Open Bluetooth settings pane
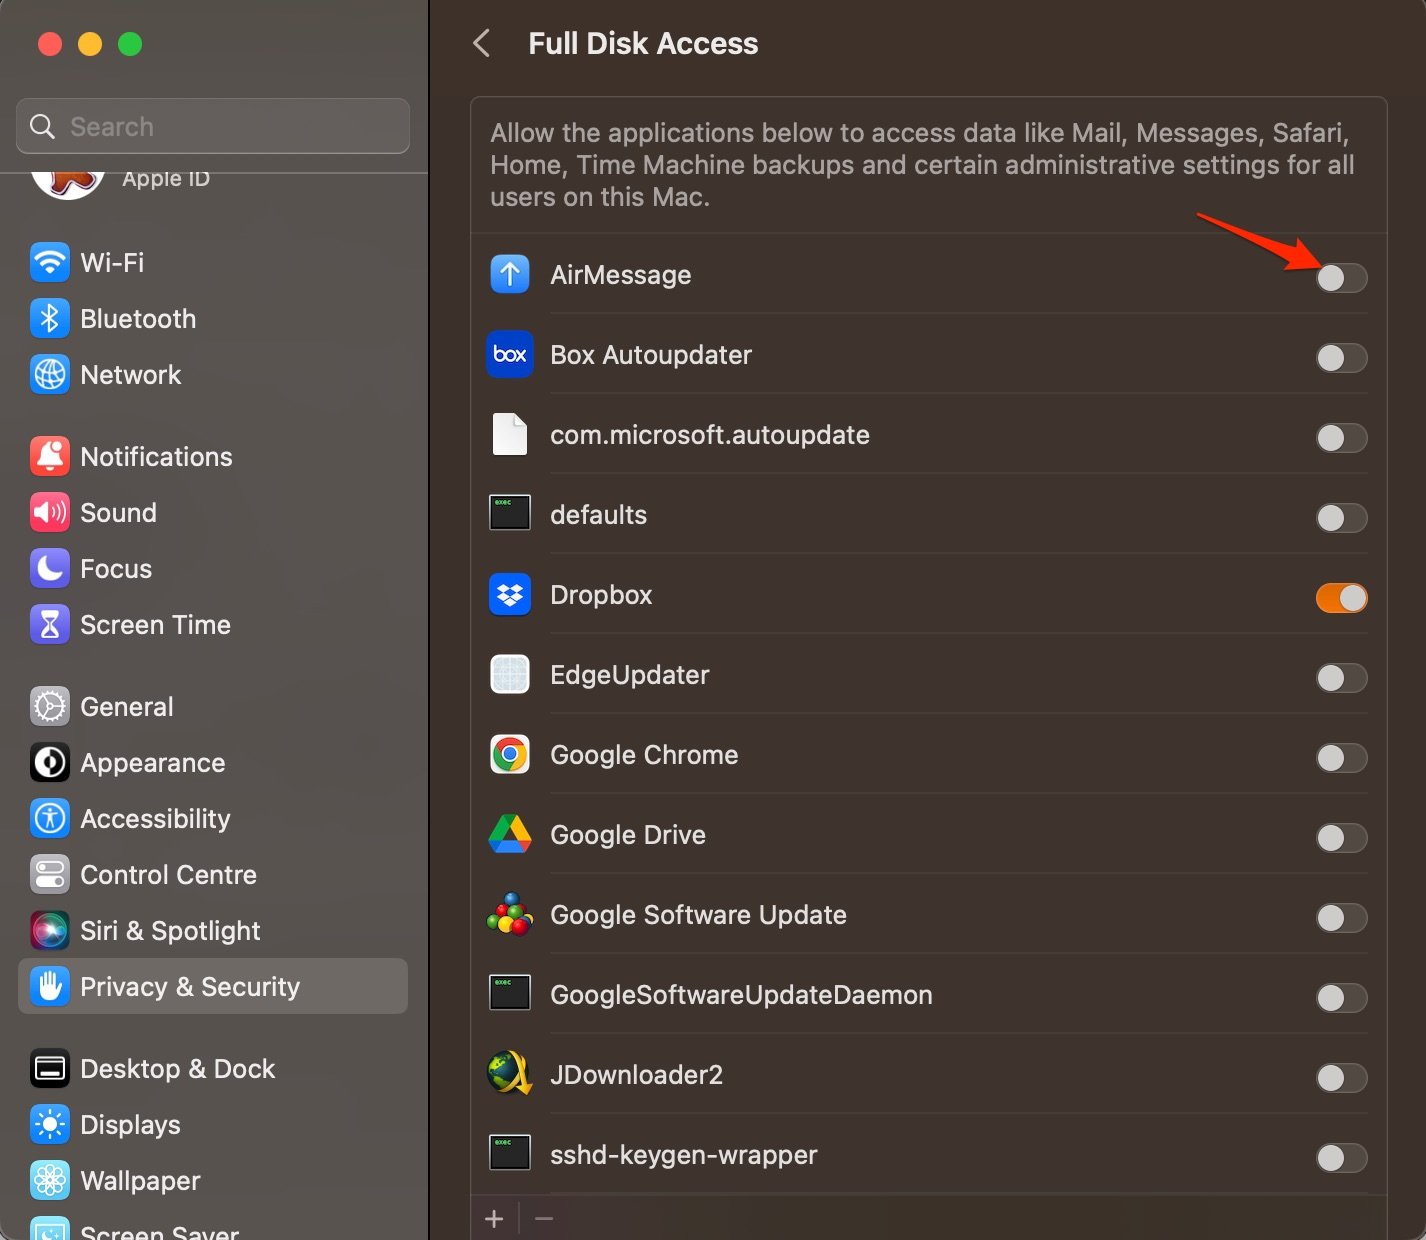 tap(213, 319)
